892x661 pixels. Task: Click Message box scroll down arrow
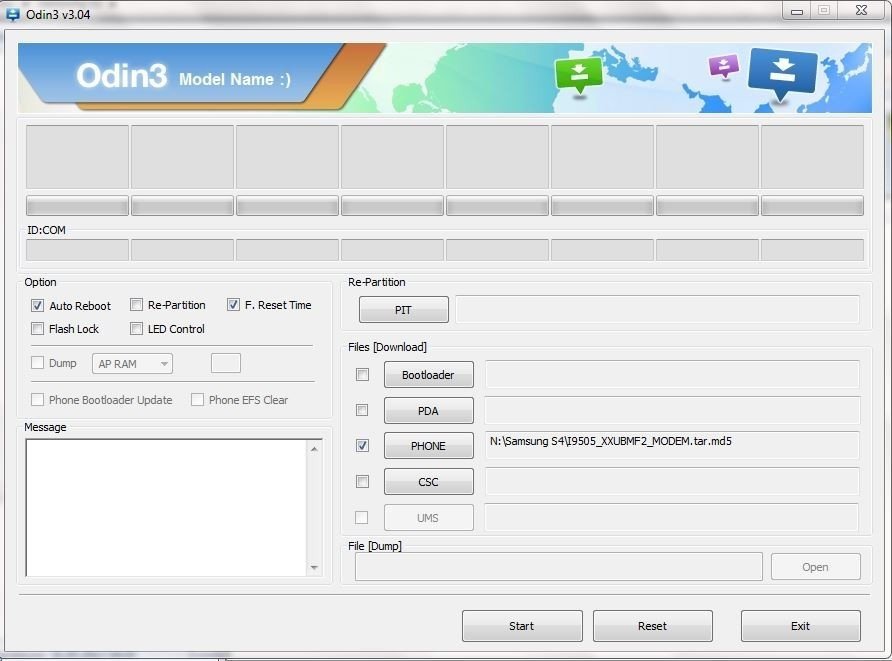tap(315, 567)
